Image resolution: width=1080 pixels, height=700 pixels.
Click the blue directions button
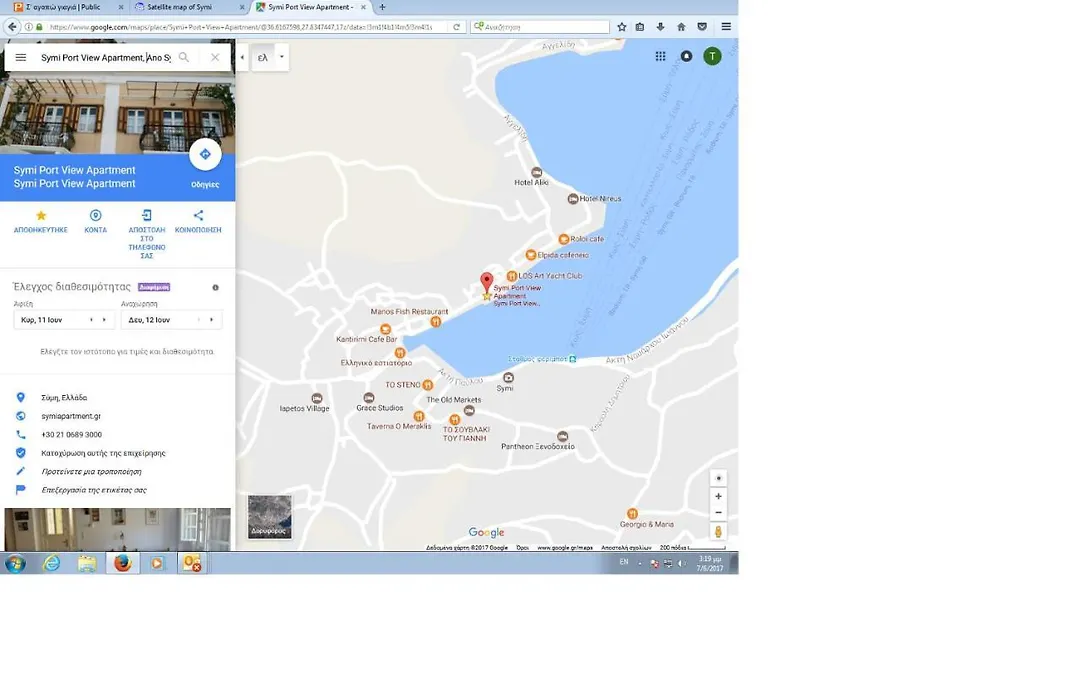[205, 154]
